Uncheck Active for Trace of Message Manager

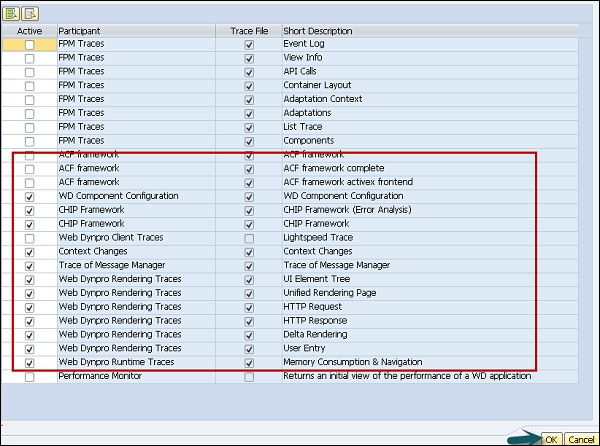(29, 265)
